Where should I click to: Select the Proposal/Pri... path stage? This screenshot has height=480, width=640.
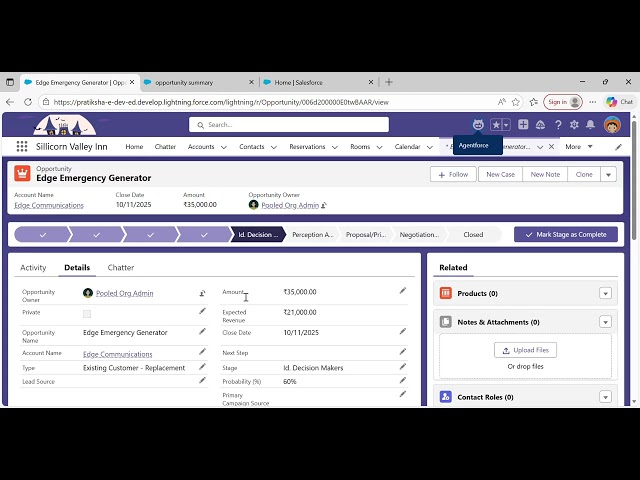366,235
